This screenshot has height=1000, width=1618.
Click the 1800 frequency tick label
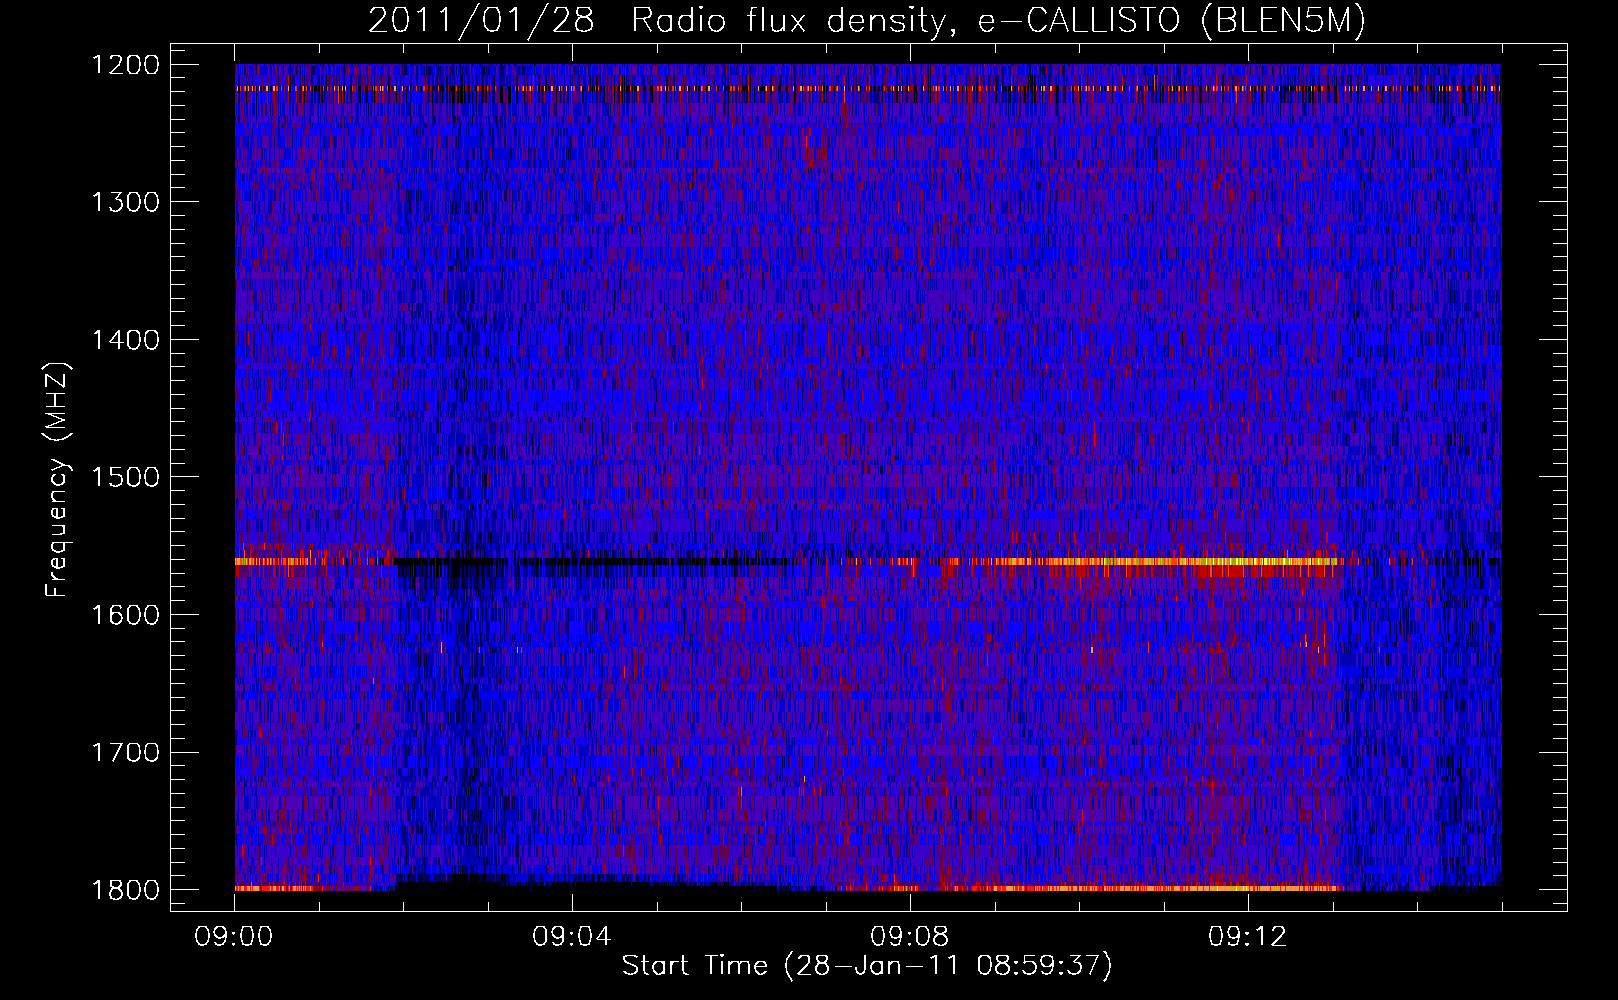125,890
